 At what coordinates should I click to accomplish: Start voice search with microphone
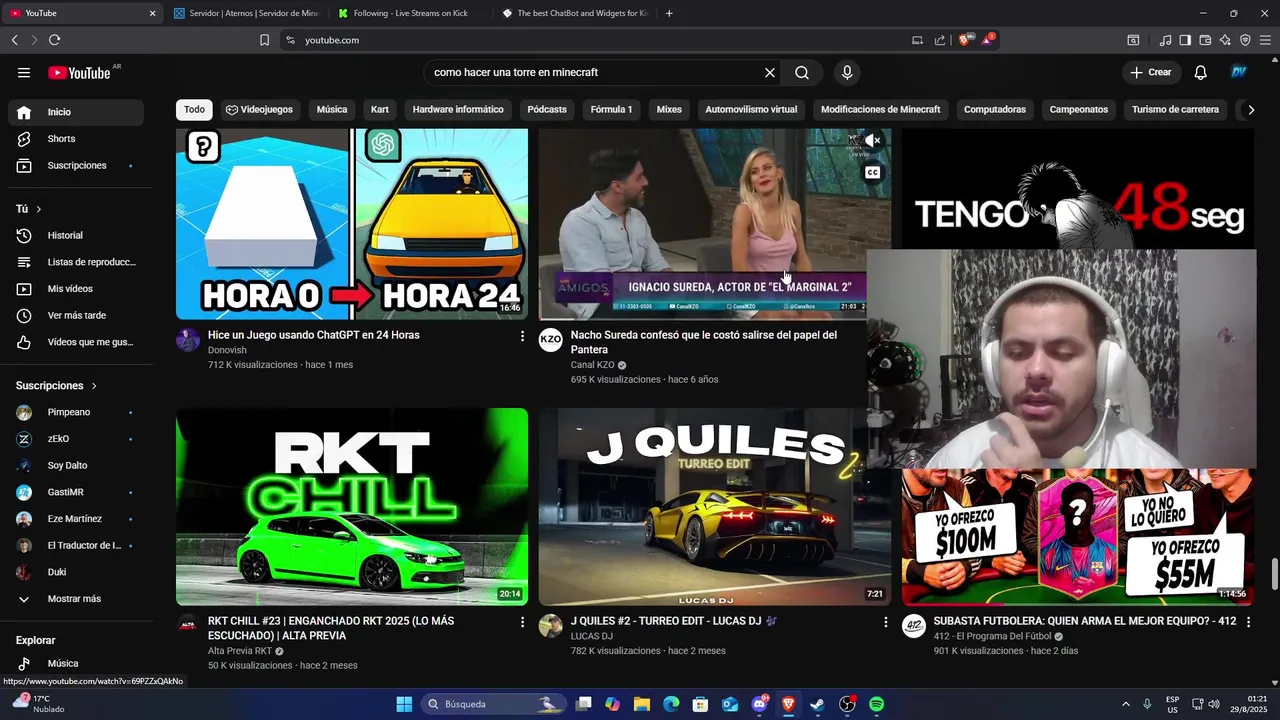point(847,72)
